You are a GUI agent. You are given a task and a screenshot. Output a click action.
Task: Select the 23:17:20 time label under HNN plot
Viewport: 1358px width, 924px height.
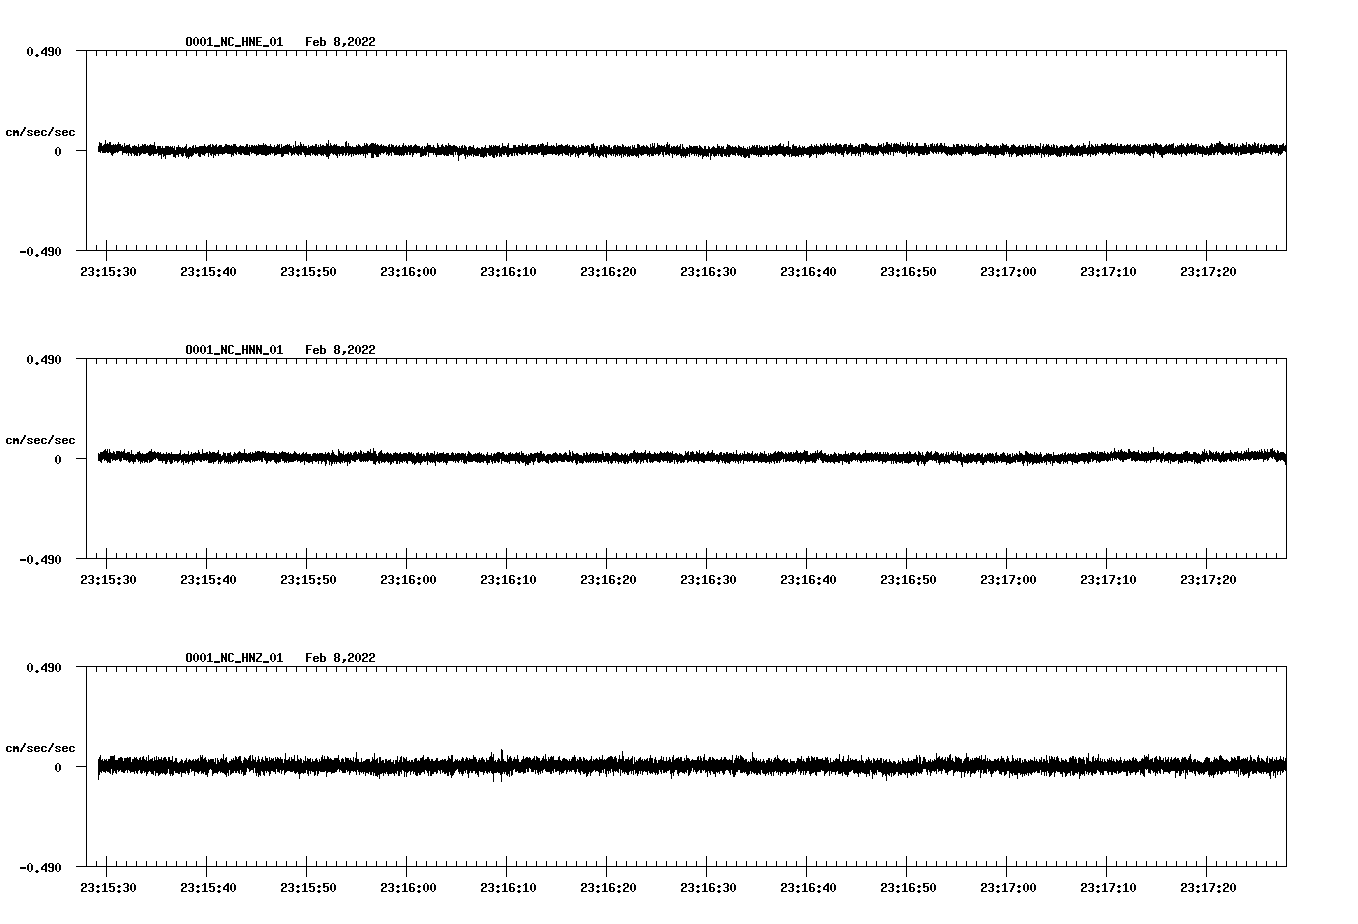[1208, 580]
